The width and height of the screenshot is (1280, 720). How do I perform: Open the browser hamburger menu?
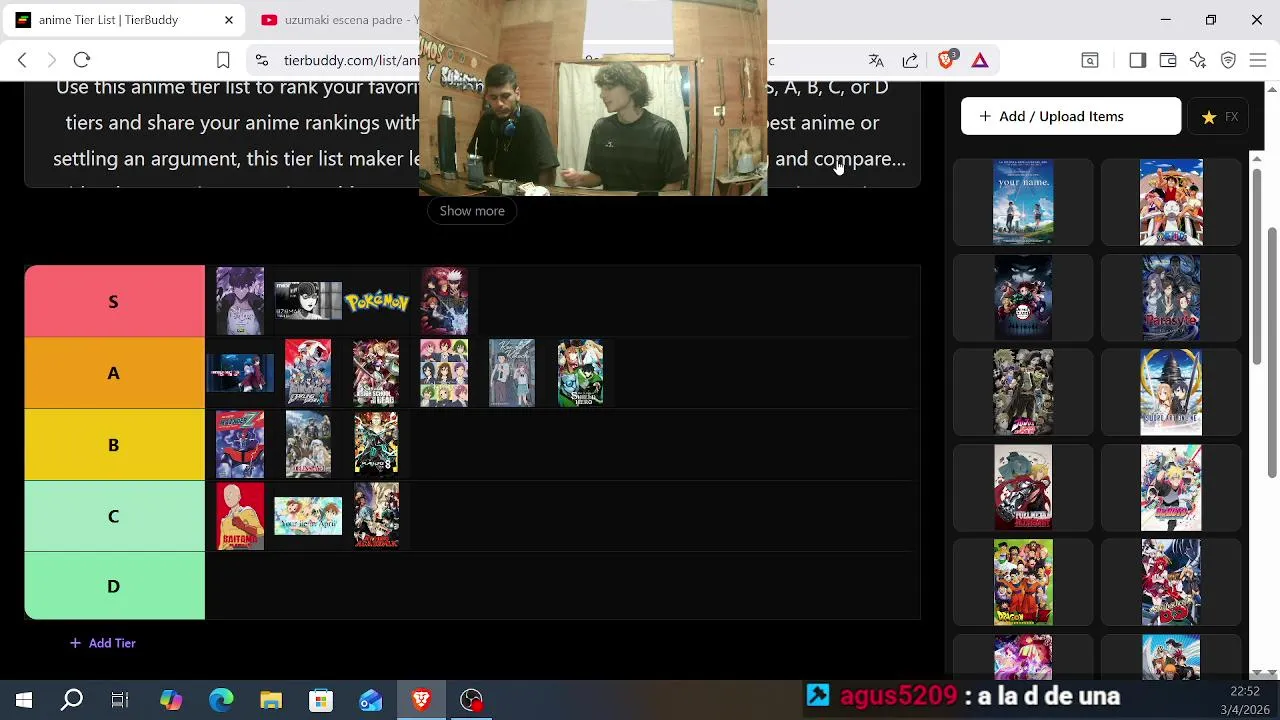[x=1258, y=60]
